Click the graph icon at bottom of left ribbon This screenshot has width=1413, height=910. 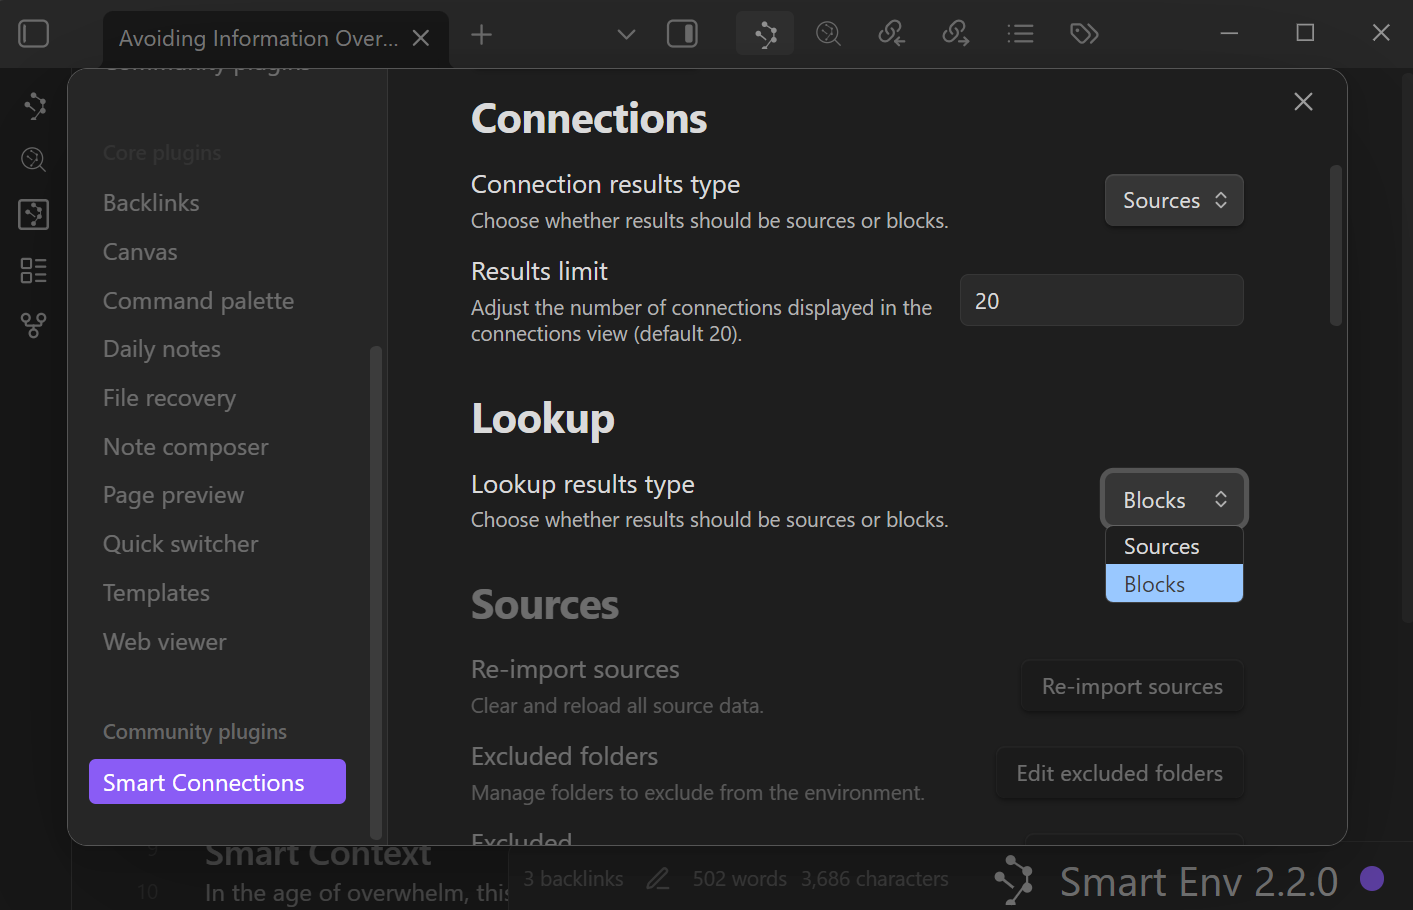(x=34, y=325)
